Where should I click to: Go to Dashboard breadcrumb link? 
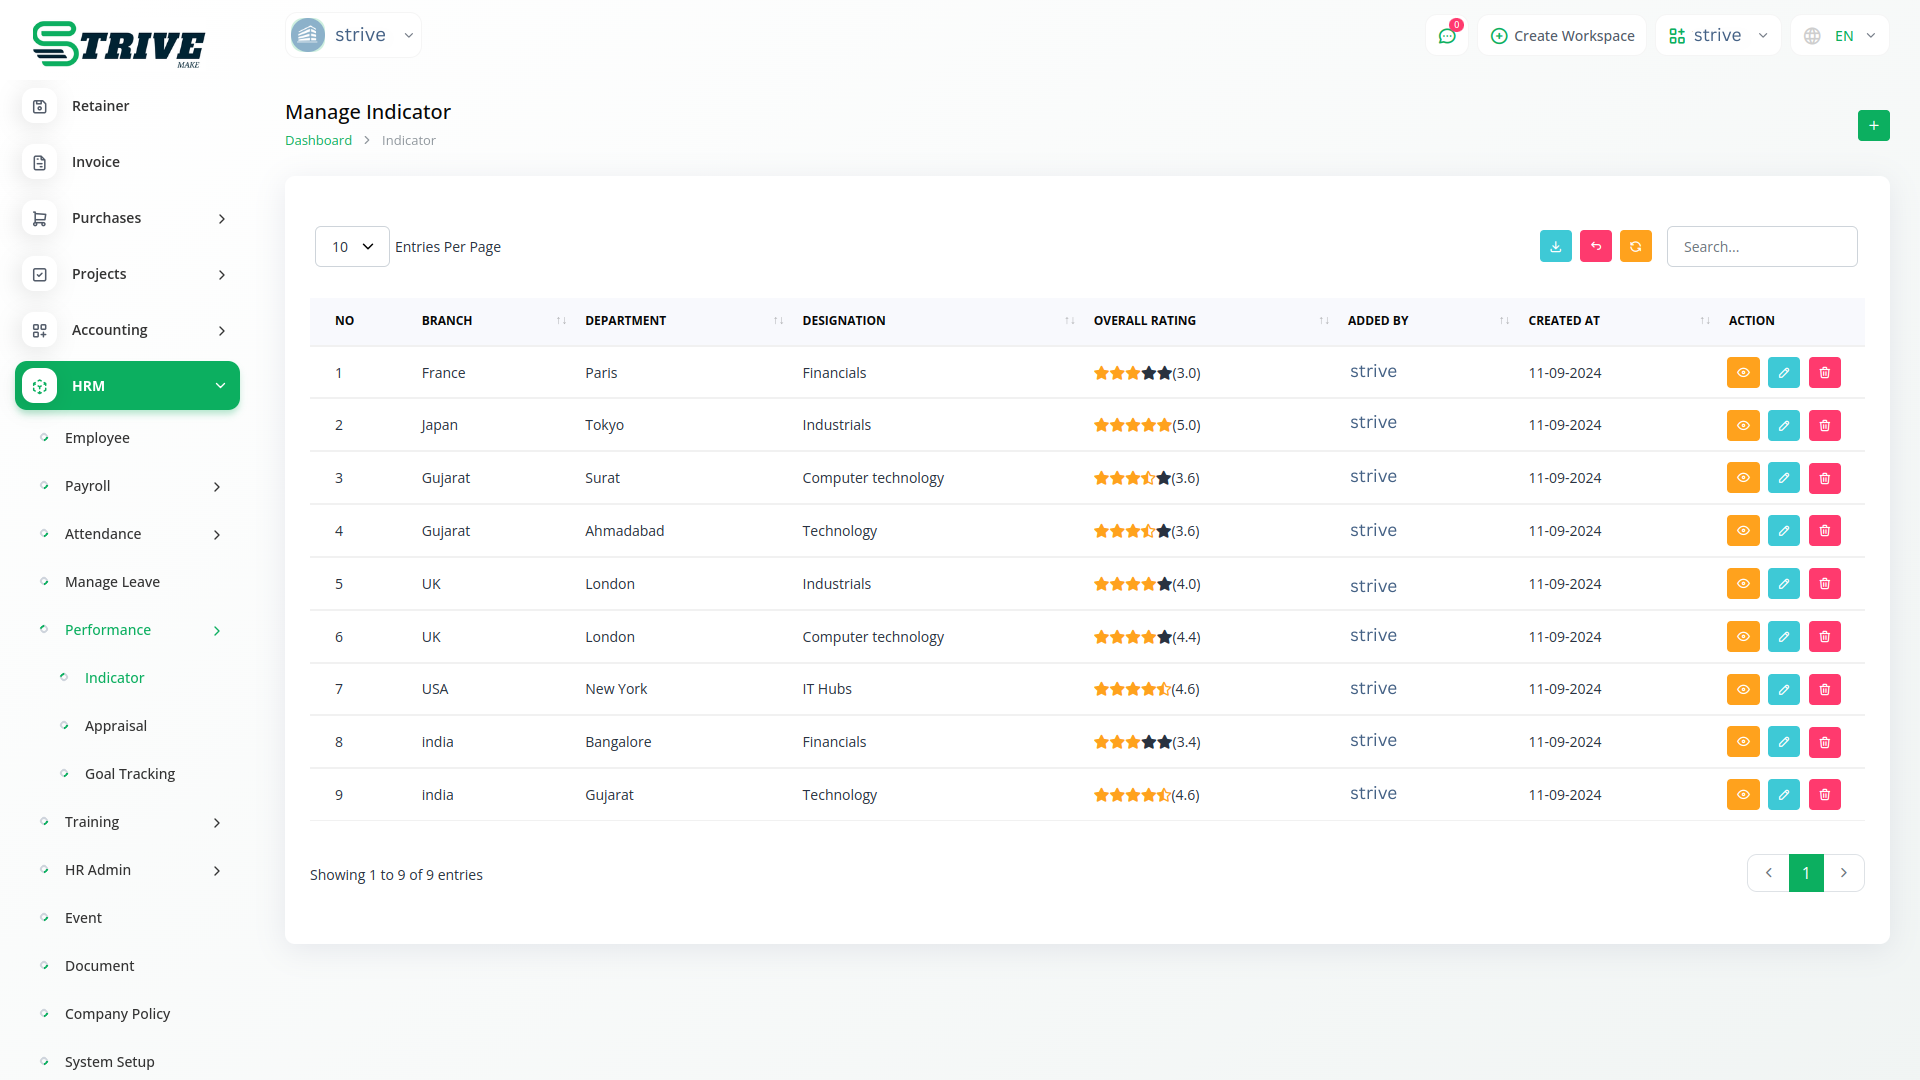pos(318,141)
